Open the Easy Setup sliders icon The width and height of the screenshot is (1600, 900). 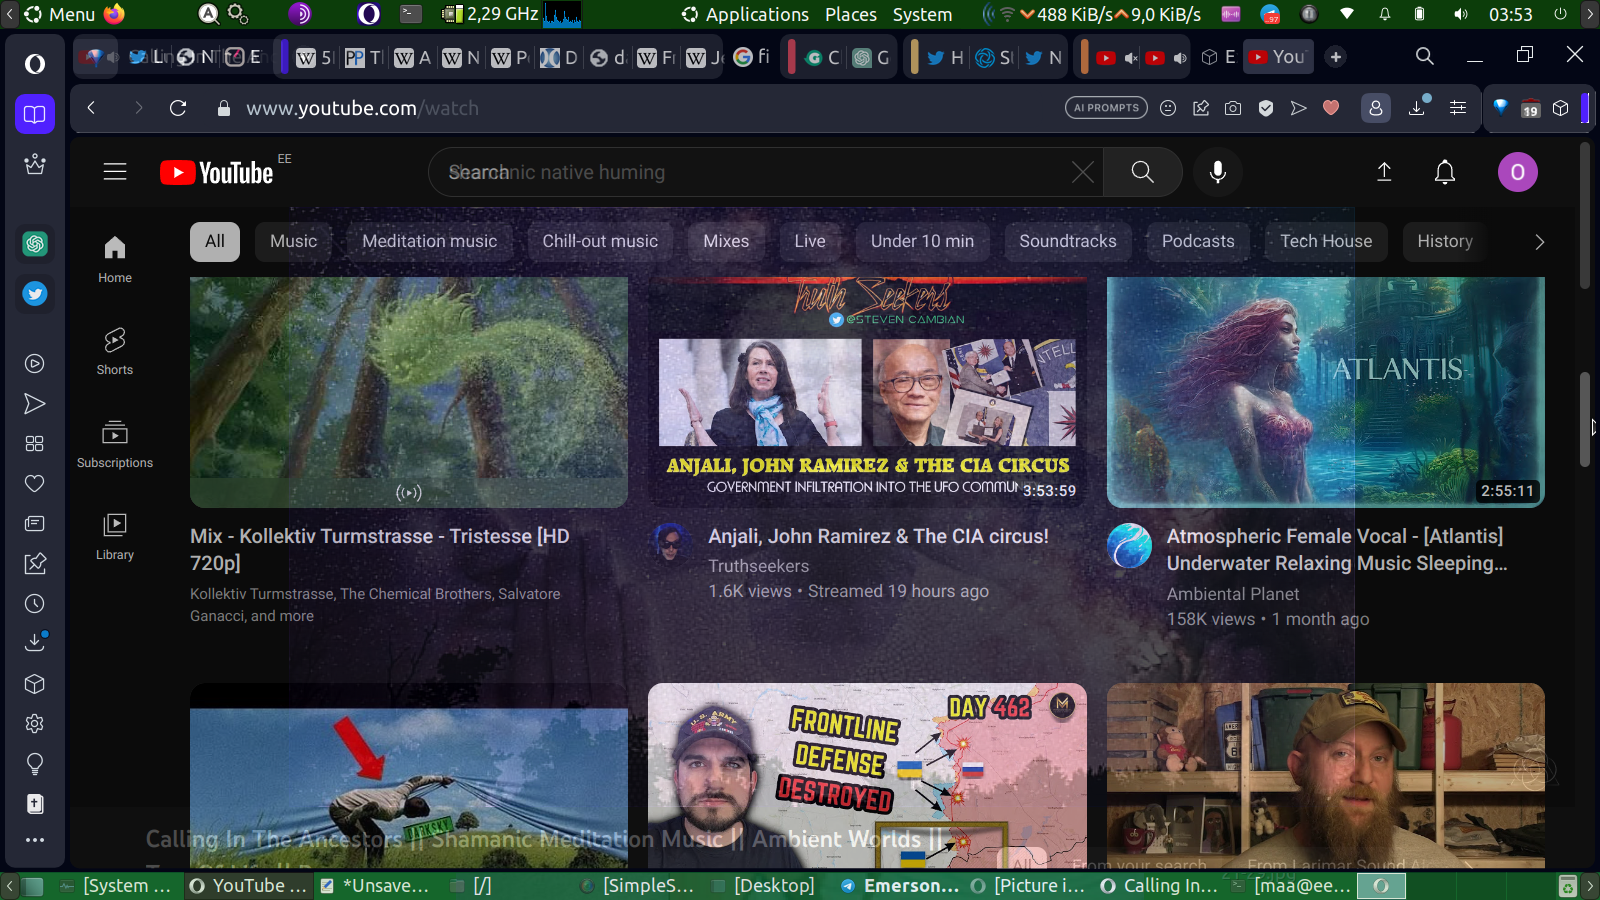pyautogui.click(x=1458, y=108)
